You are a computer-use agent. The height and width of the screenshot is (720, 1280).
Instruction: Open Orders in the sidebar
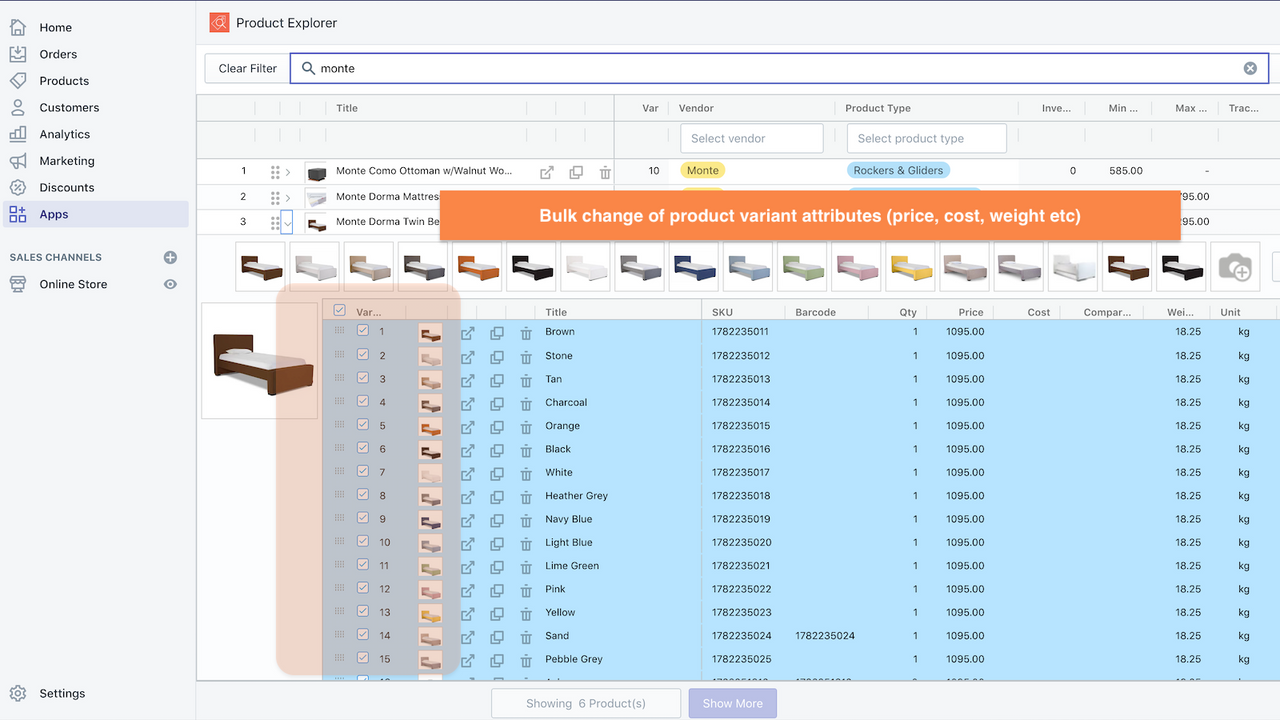tap(58, 54)
